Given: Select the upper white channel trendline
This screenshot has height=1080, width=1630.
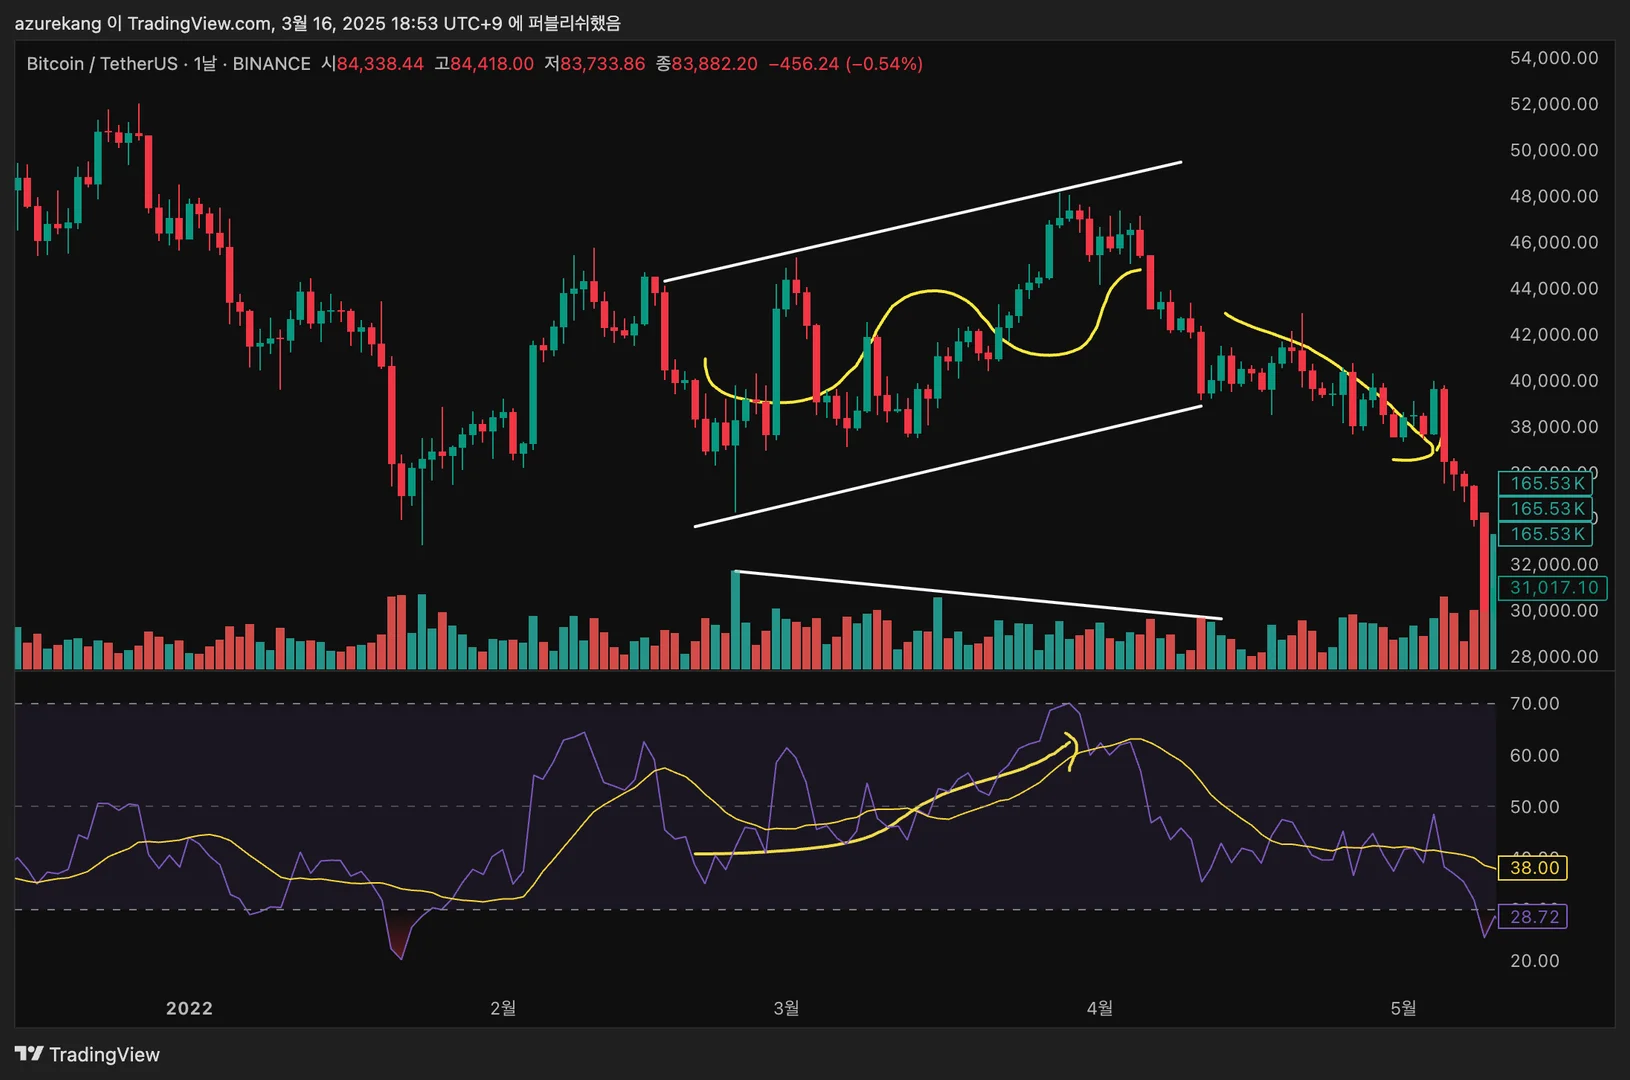Looking at the screenshot, I should point(922,221).
